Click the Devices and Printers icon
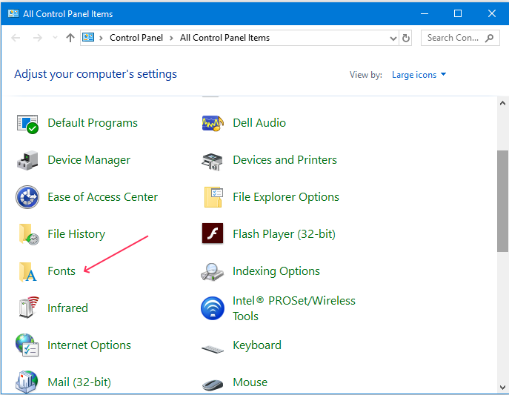 coord(212,161)
